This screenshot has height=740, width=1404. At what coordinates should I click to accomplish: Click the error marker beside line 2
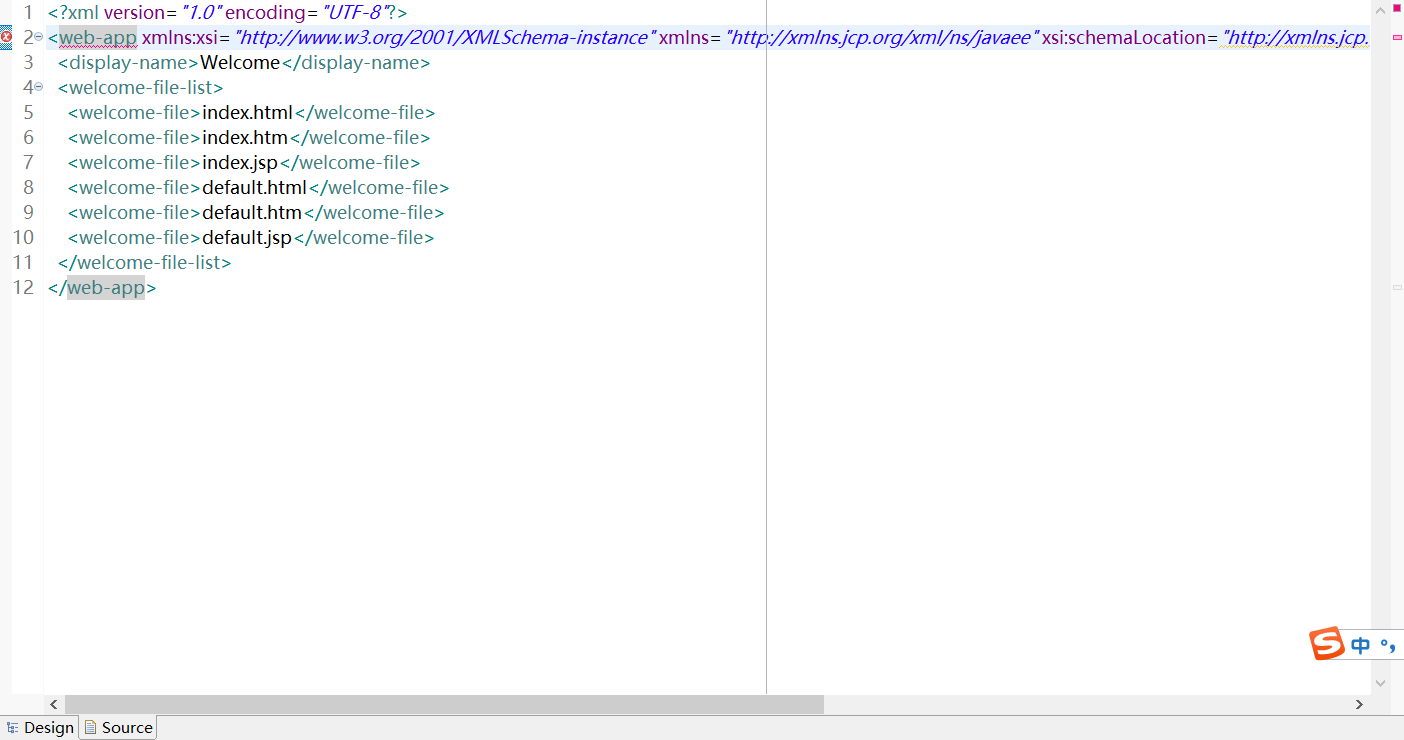click(7, 37)
